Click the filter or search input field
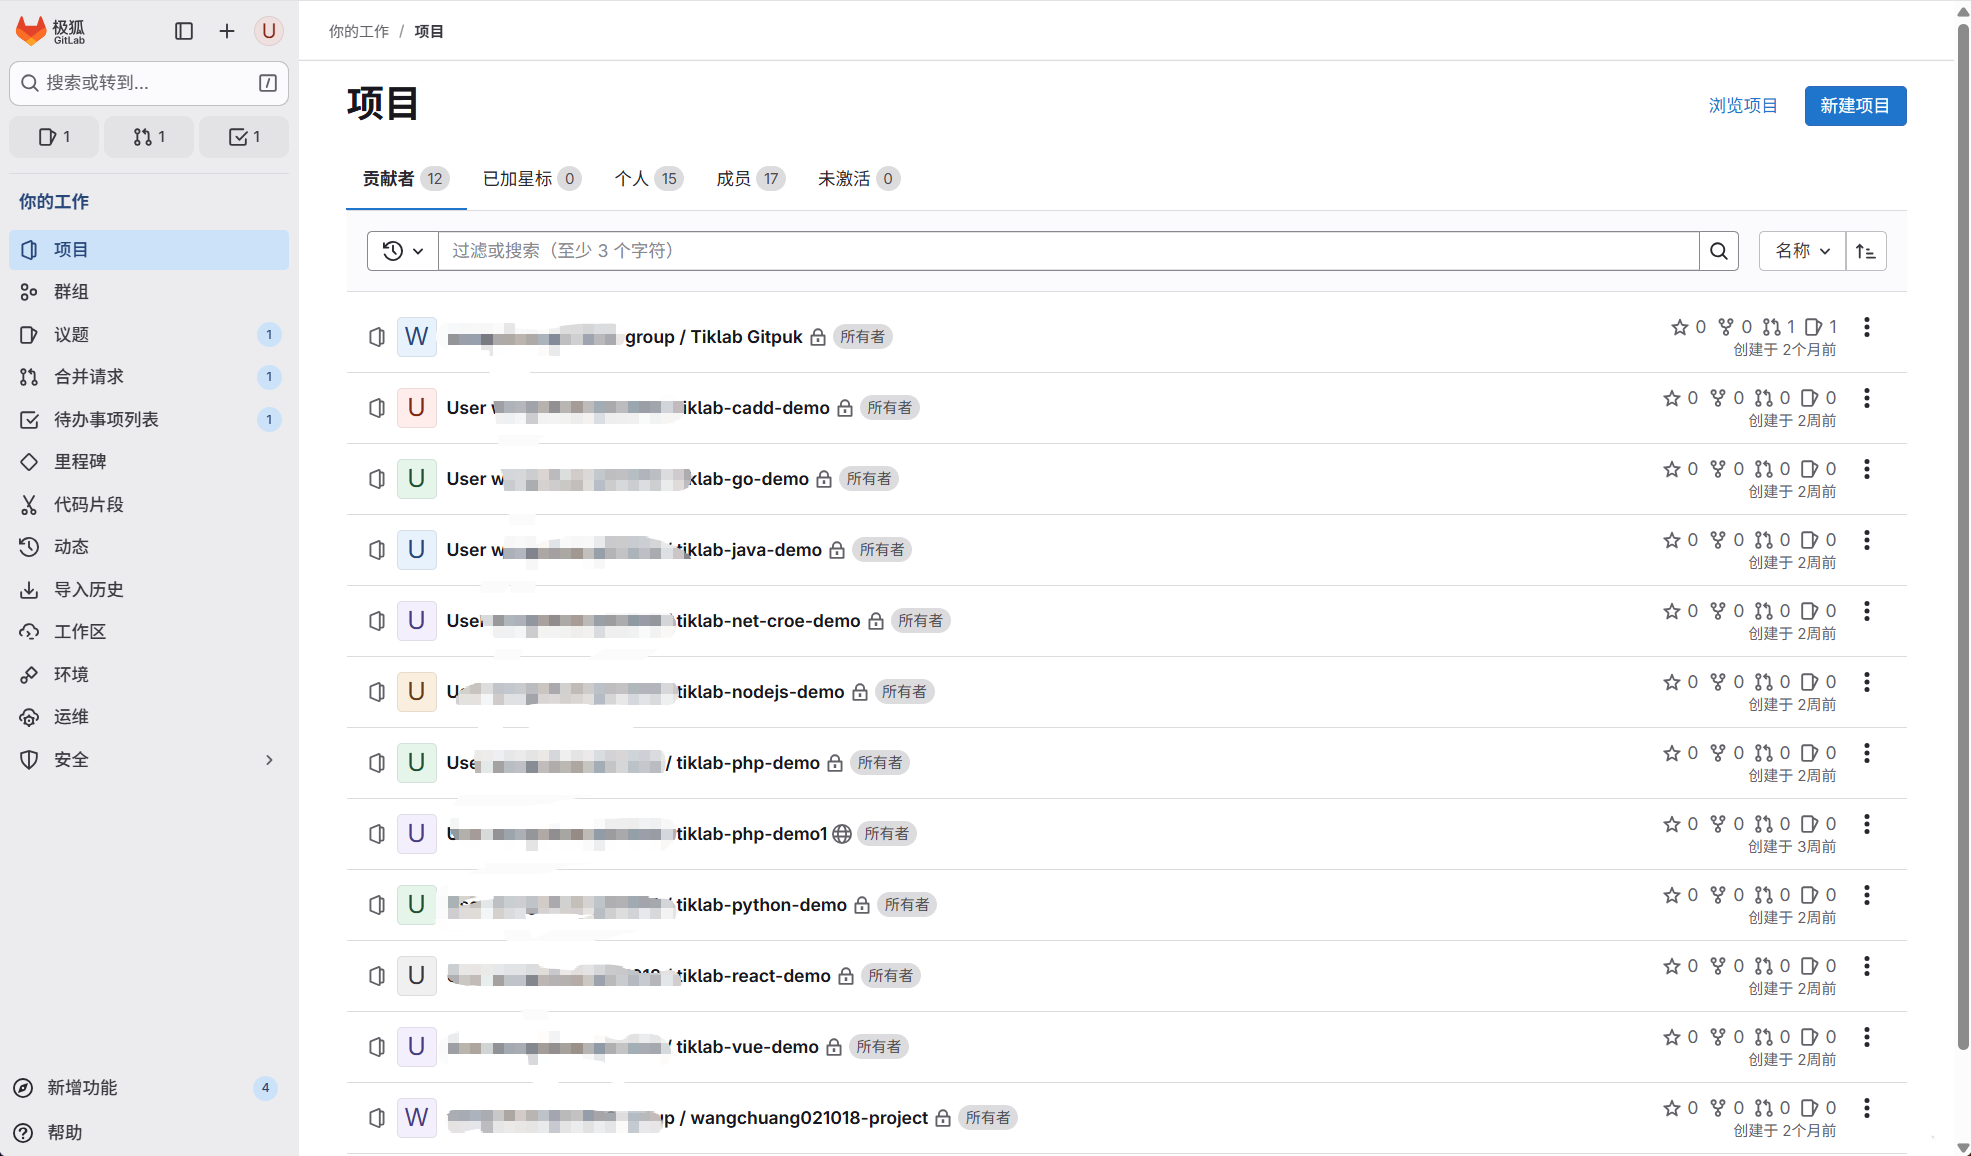Image resolution: width=1971 pixels, height=1156 pixels. point(1068,251)
